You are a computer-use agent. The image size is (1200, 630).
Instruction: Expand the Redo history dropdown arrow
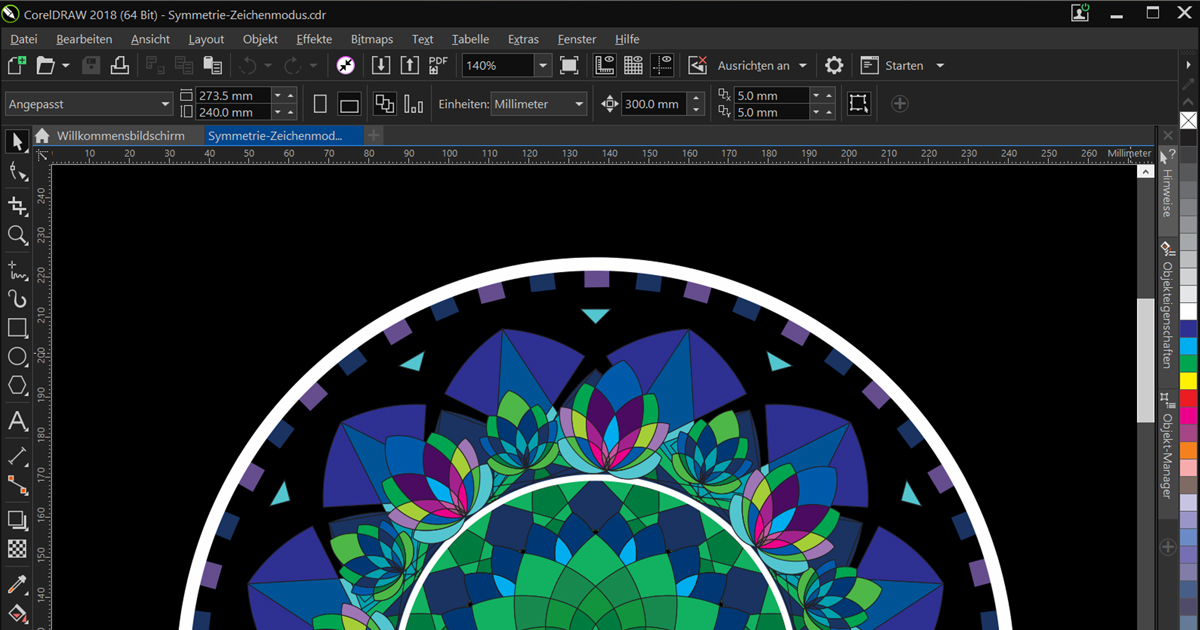(313, 66)
